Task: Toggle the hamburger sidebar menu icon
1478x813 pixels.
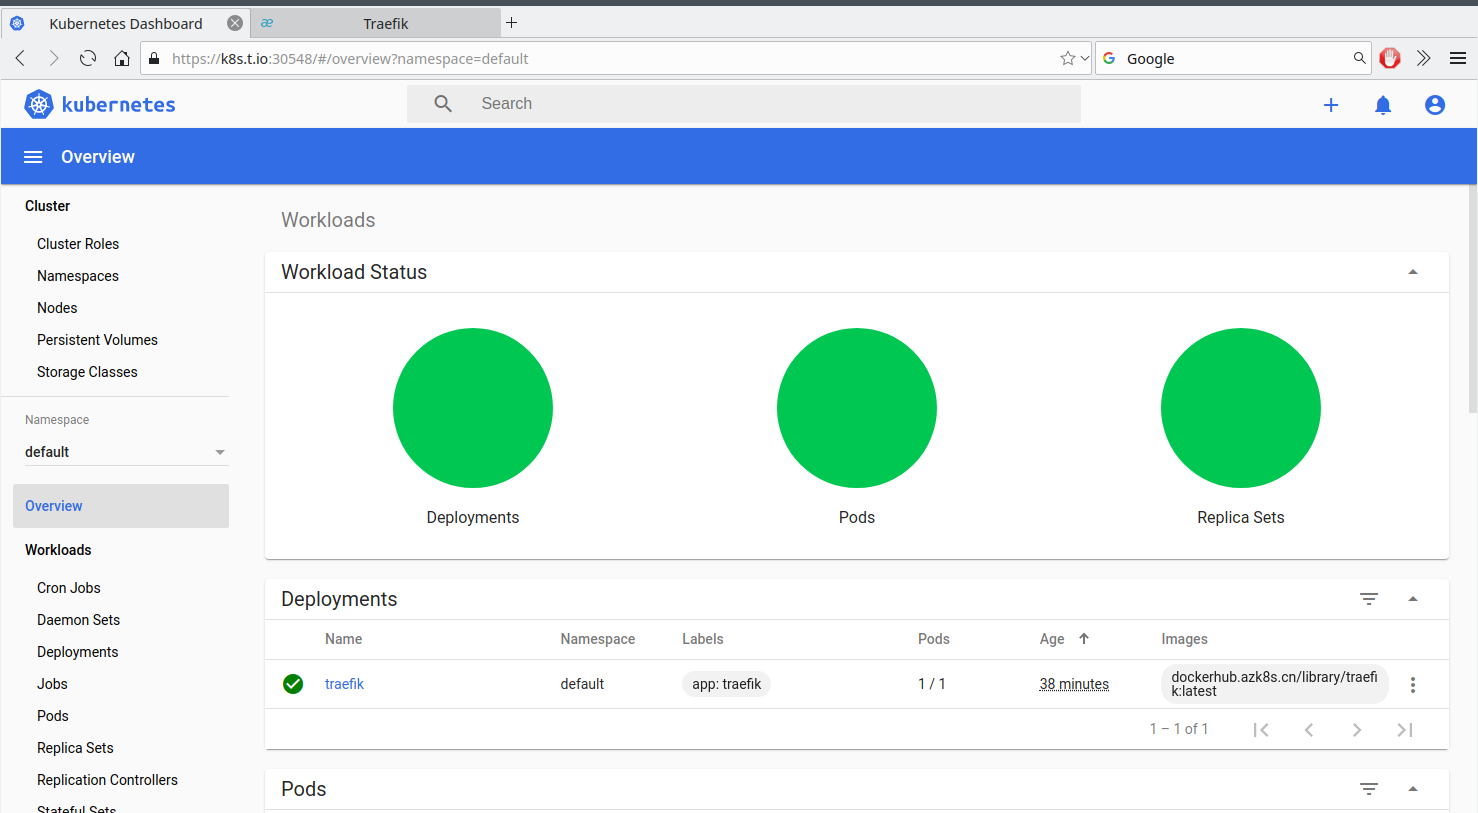Action: pos(33,157)
